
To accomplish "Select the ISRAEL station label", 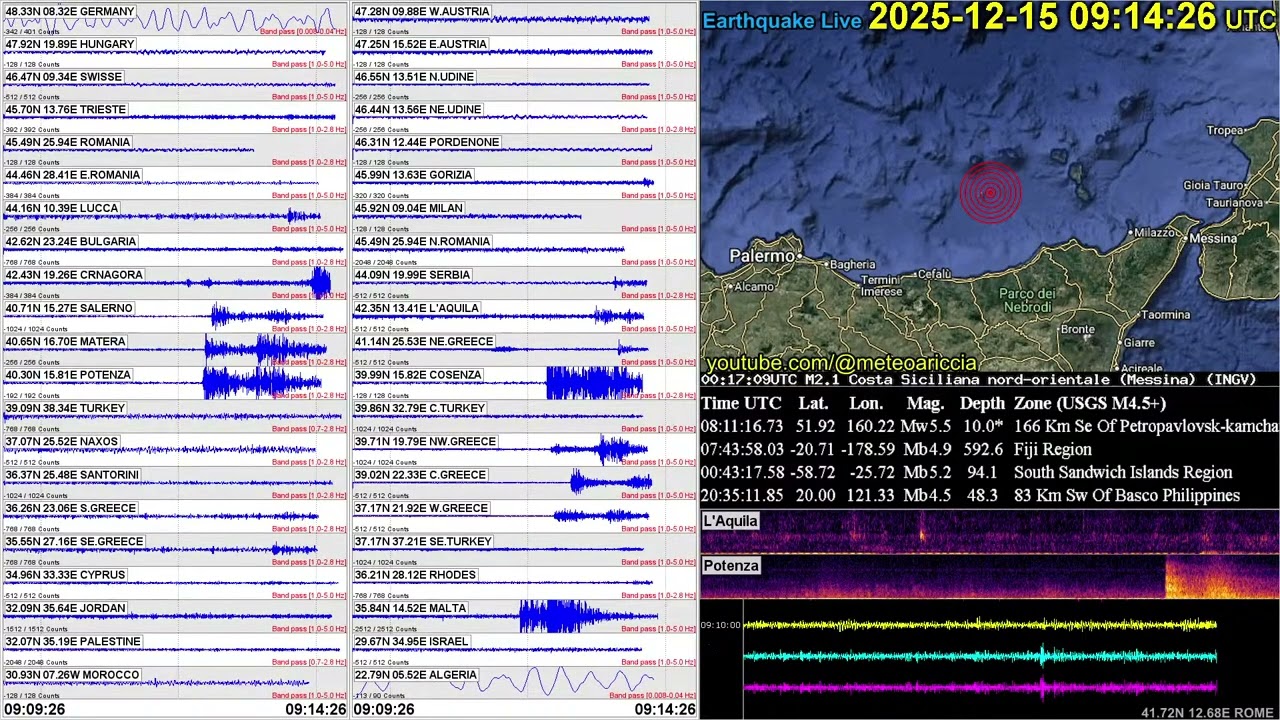I will (411, 642).
